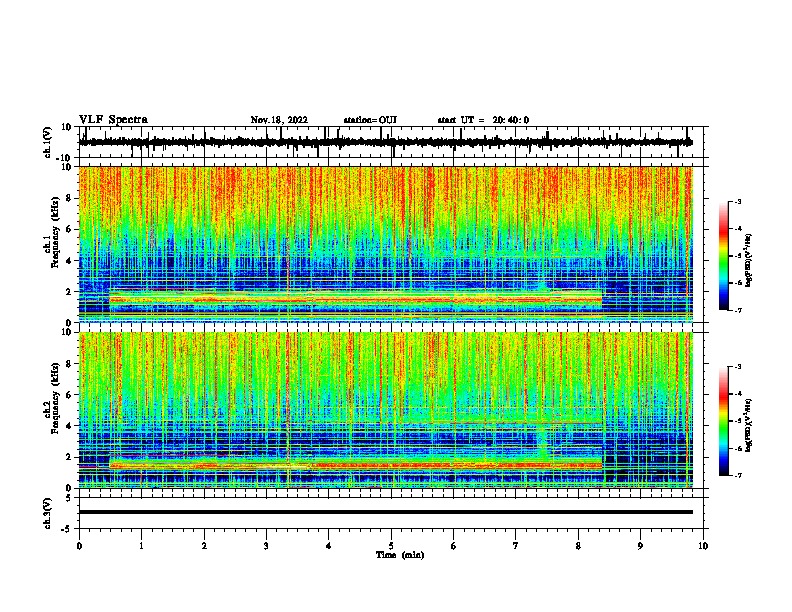This screenshot has height=612, width=792.
Task: Click the red emission band in ch.1 spectrogram
Action: click(x=356, y=299)
